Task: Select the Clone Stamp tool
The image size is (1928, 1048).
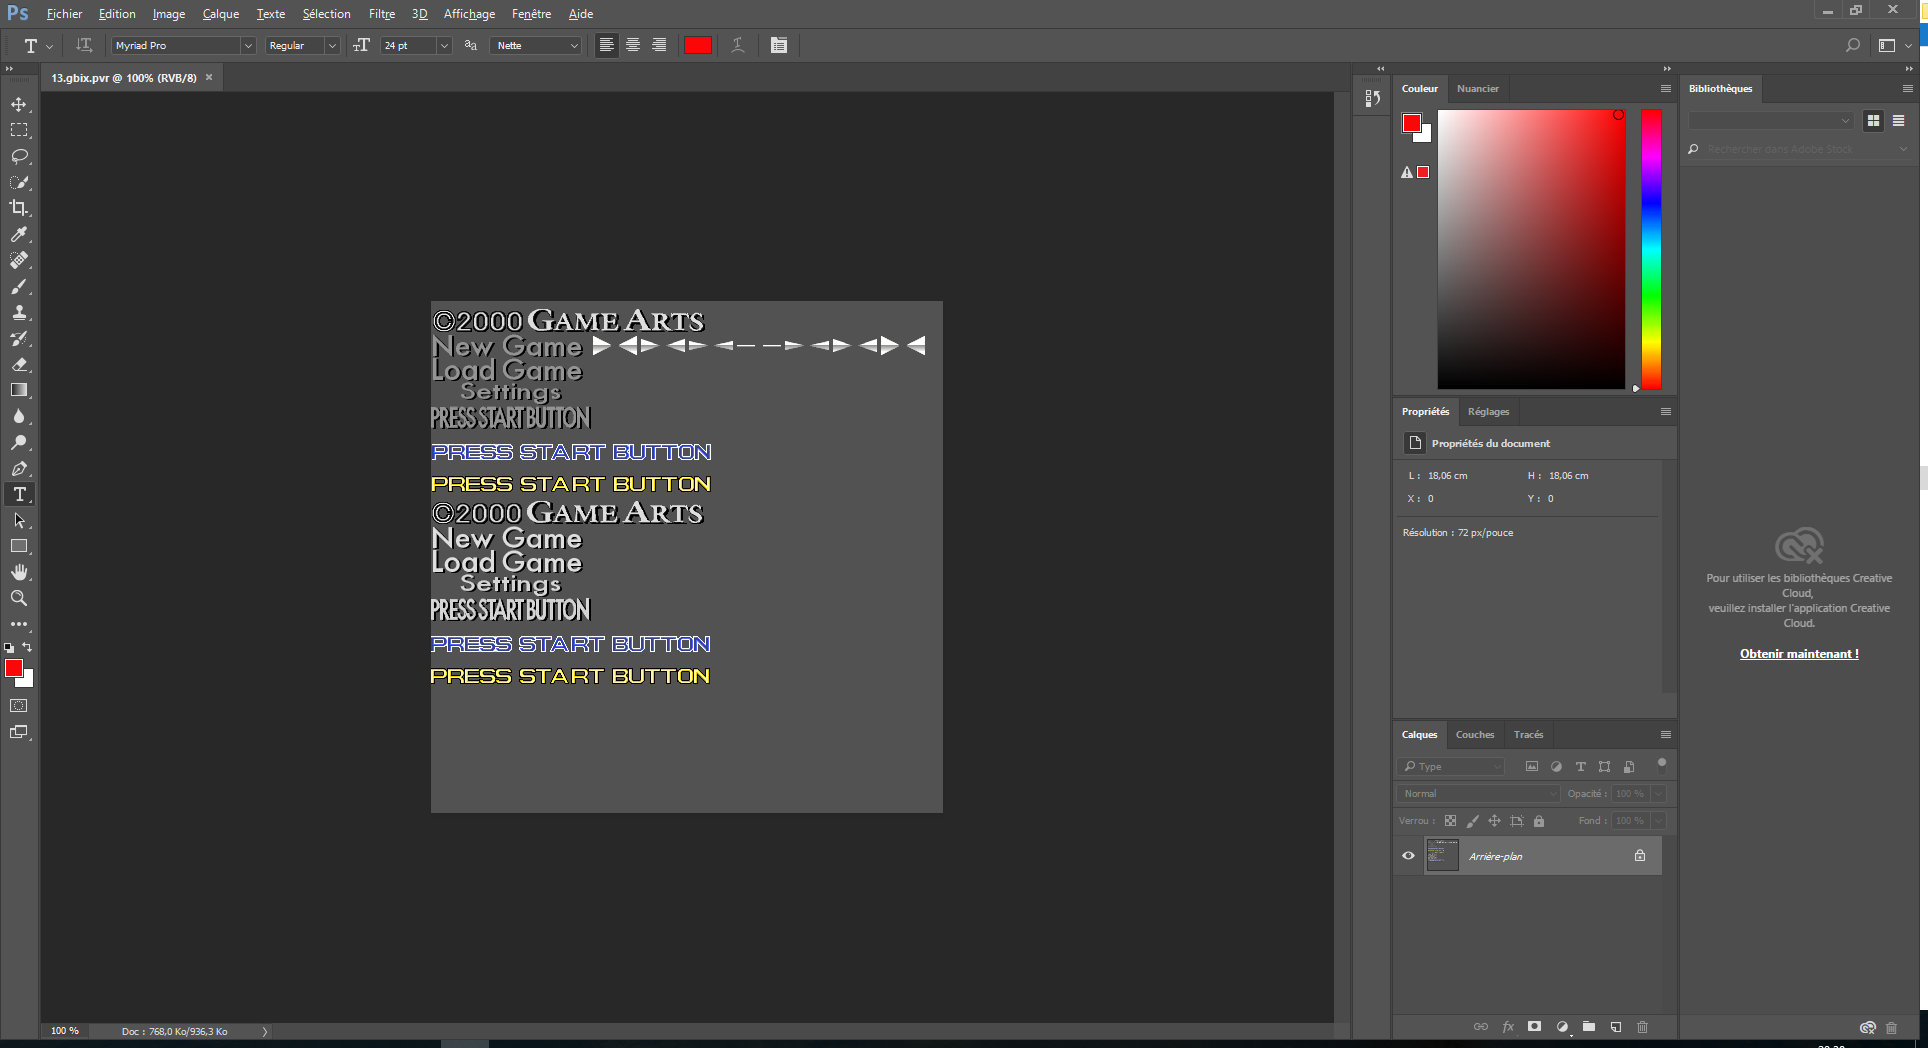Action: pos(19,312)
